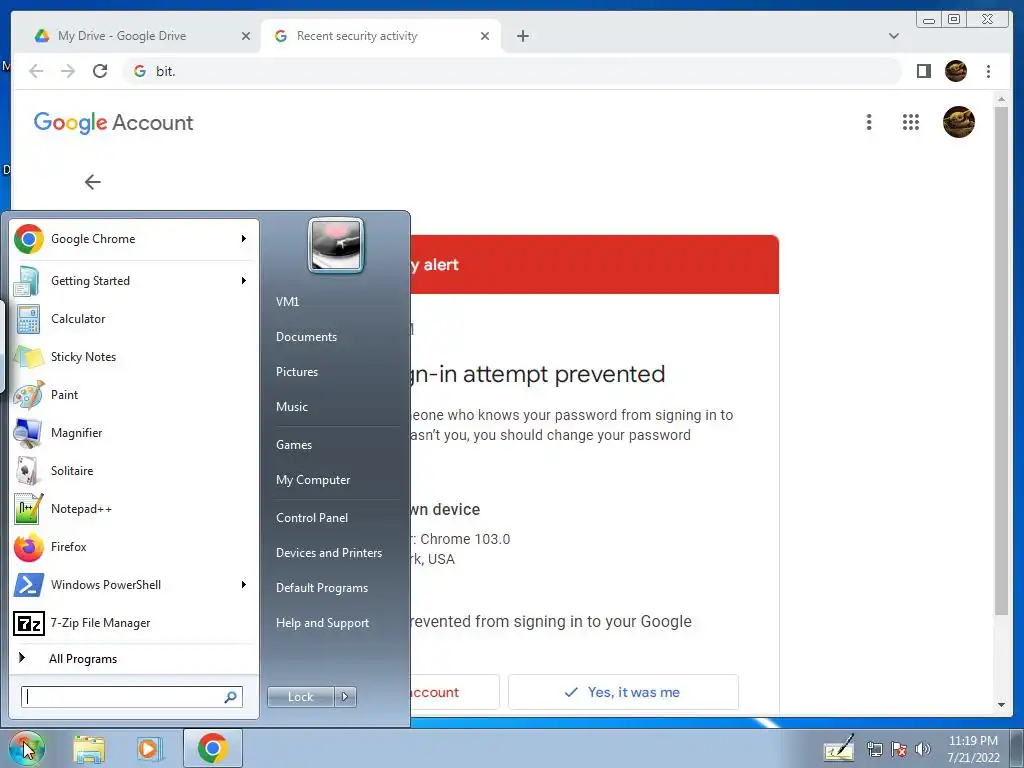The image size is (1024, 768).
Task: Expand Windows PowerShell submenu arrow
Action: (244, 584)
